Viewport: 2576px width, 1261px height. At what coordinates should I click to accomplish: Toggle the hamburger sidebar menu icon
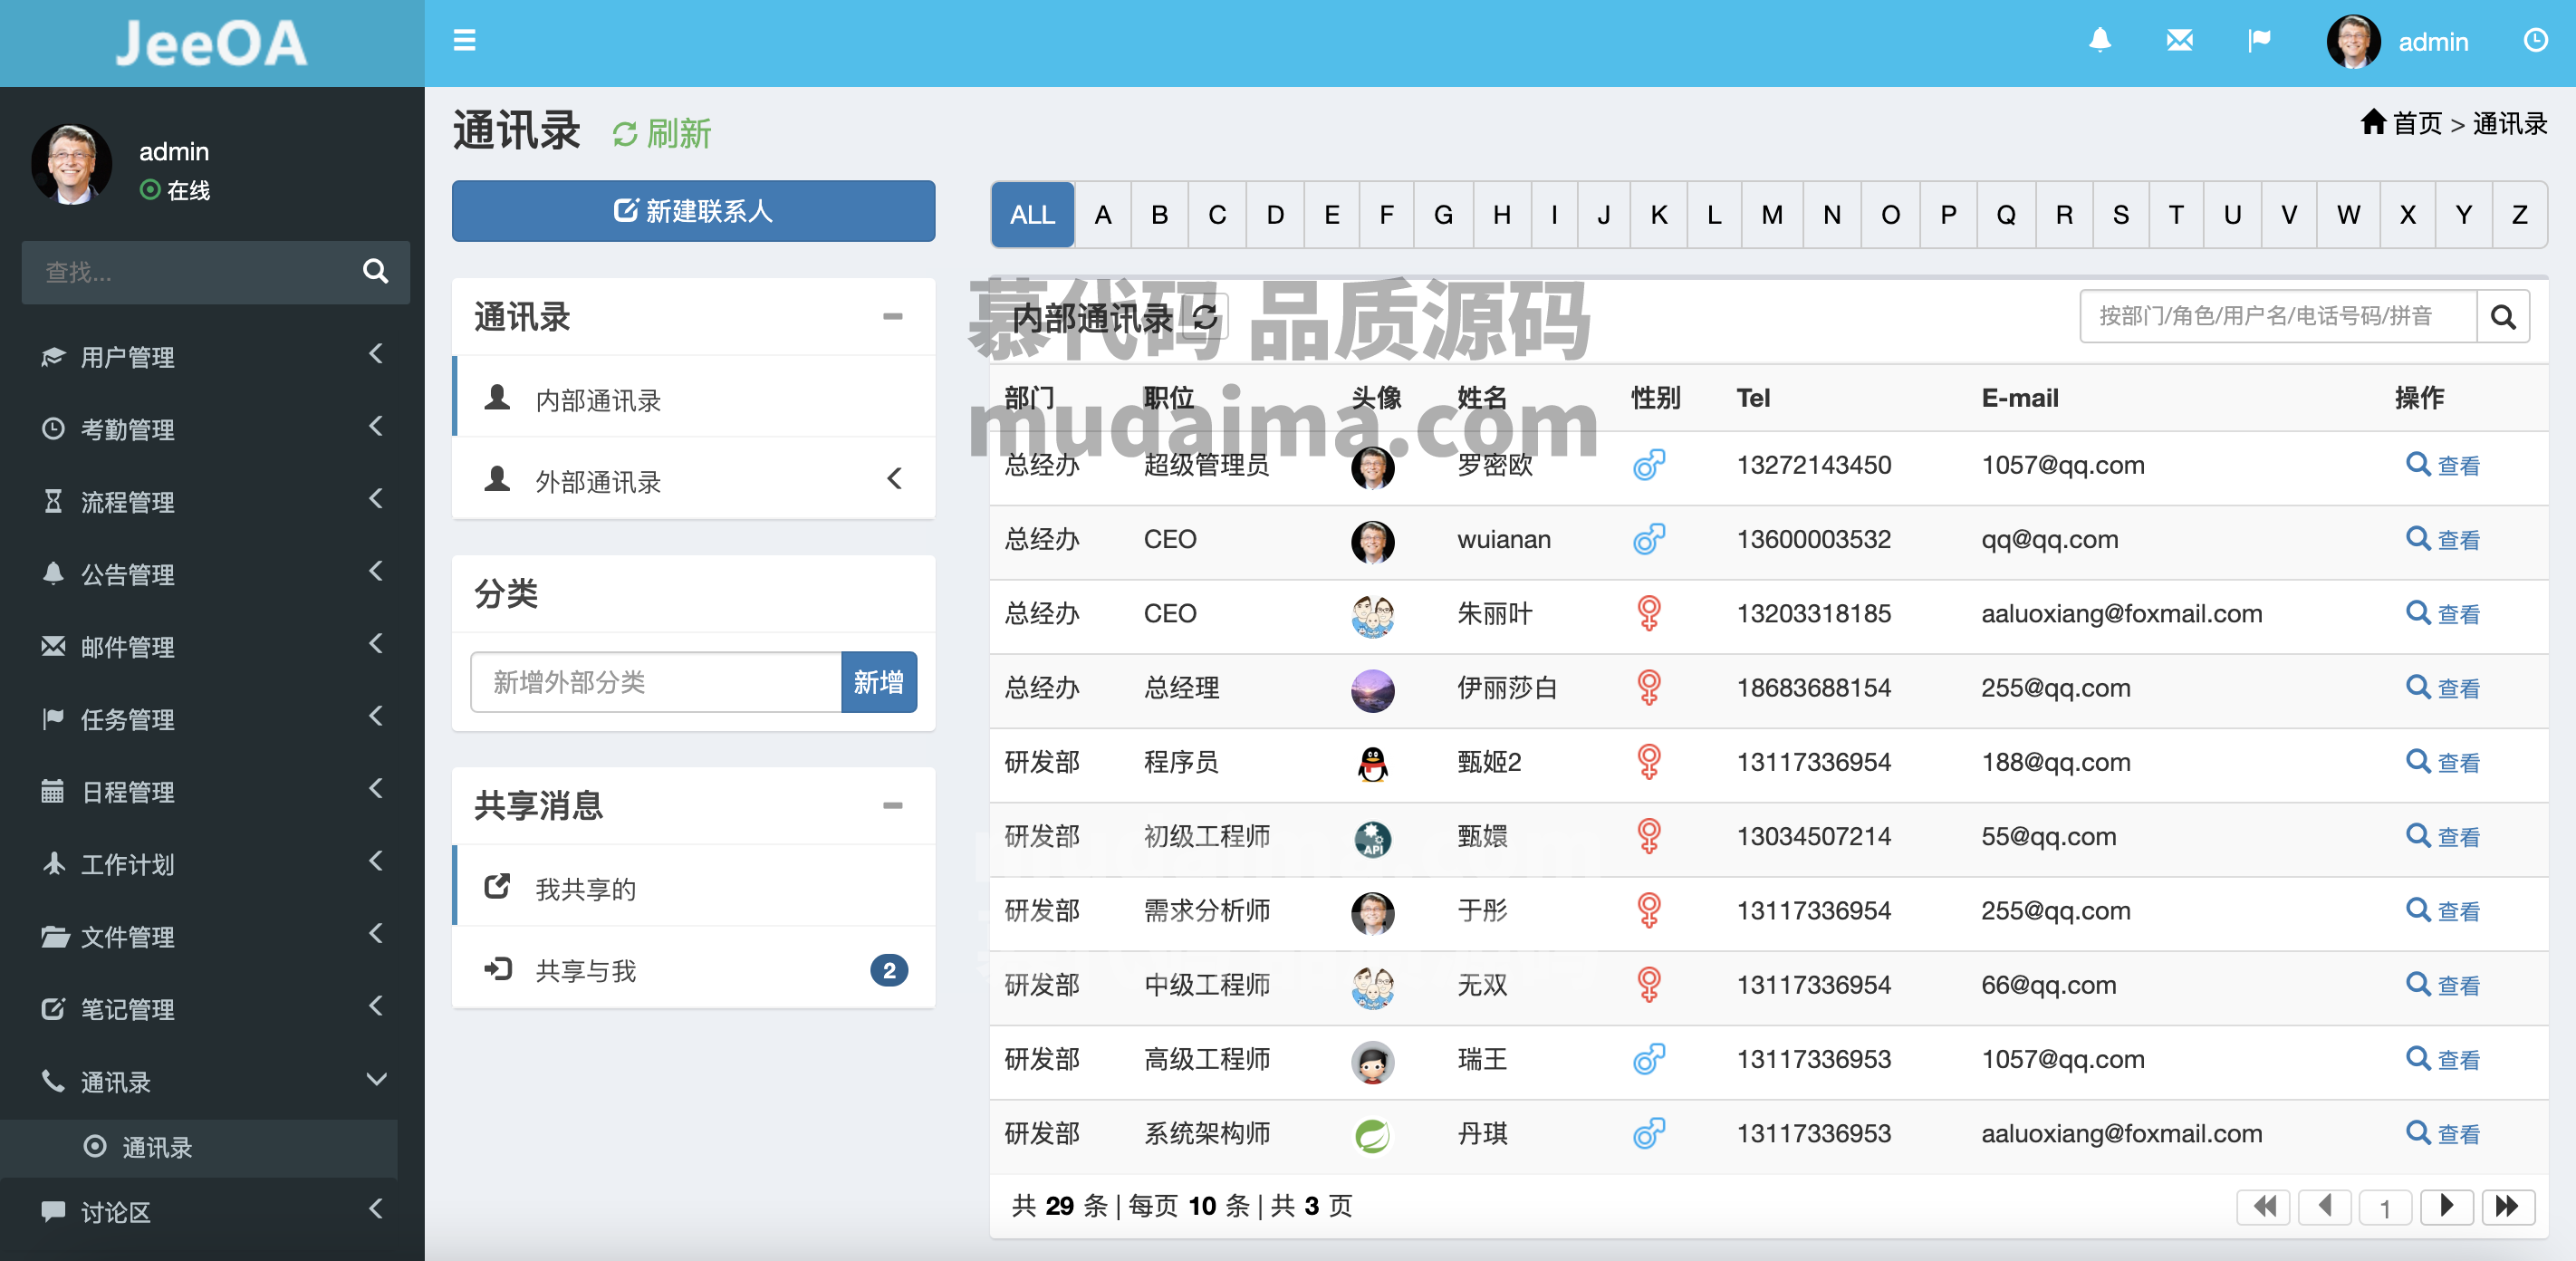(464, 41)
